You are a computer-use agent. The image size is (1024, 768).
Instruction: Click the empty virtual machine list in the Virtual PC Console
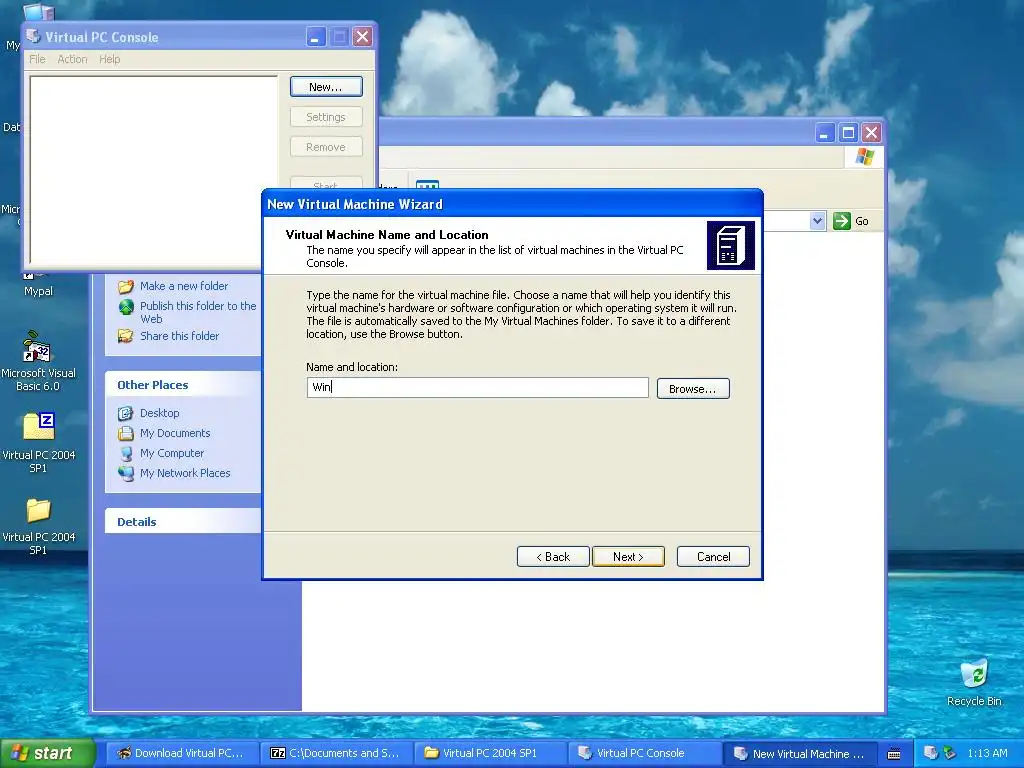(153, 170)
